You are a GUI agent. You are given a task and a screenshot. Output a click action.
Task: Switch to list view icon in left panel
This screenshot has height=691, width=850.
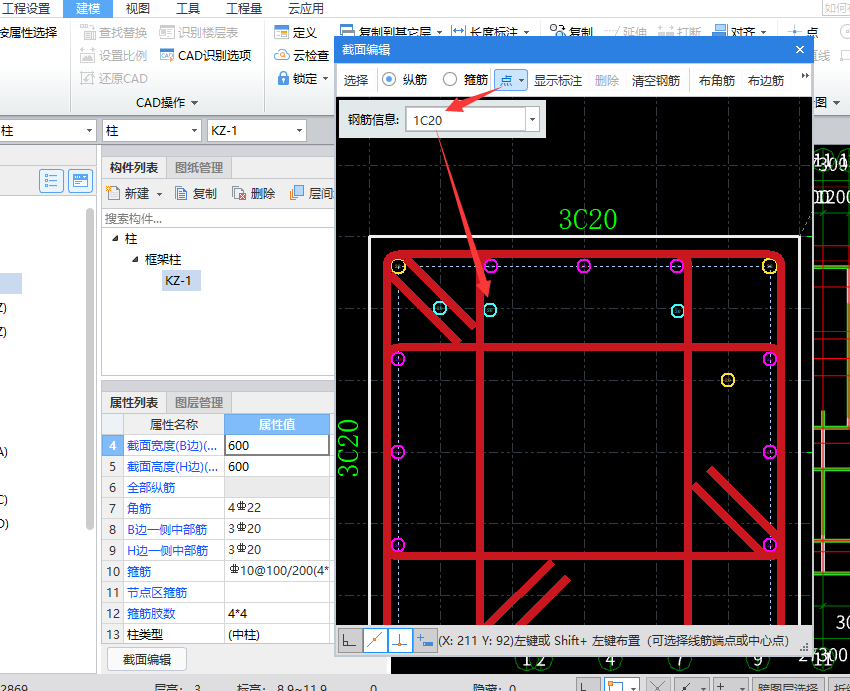pyautogui.click(x=51, y=181)
